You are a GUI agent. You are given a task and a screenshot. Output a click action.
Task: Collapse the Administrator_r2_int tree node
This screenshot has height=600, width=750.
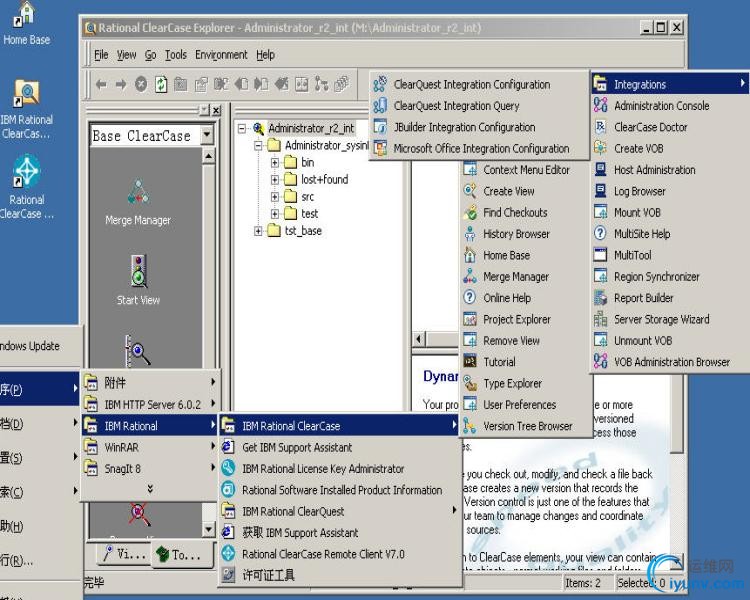242,128
